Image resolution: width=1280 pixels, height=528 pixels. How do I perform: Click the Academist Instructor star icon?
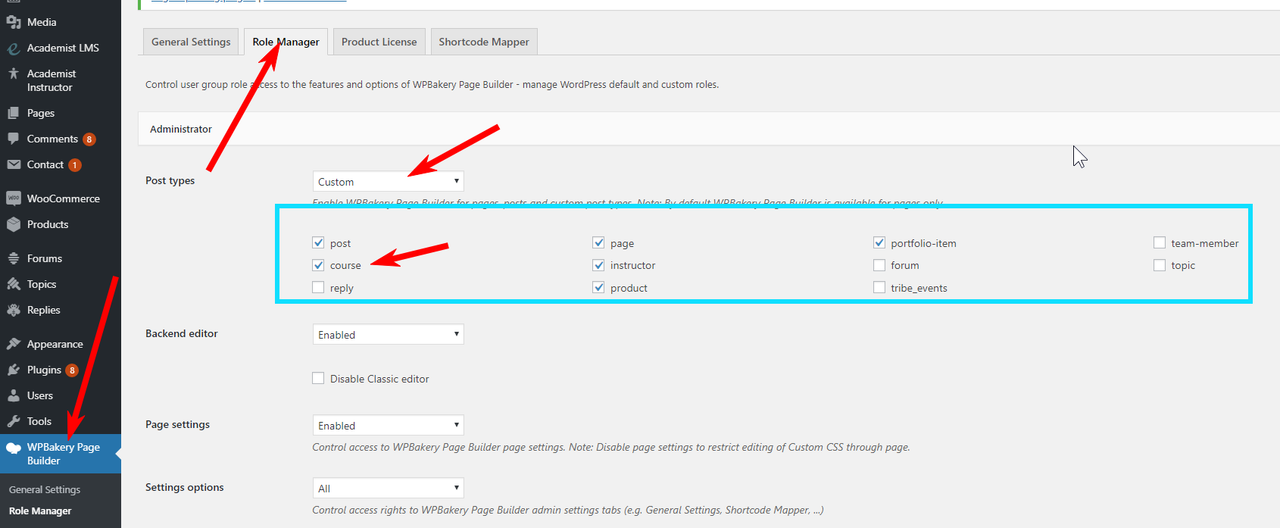(x=13, y=74)
